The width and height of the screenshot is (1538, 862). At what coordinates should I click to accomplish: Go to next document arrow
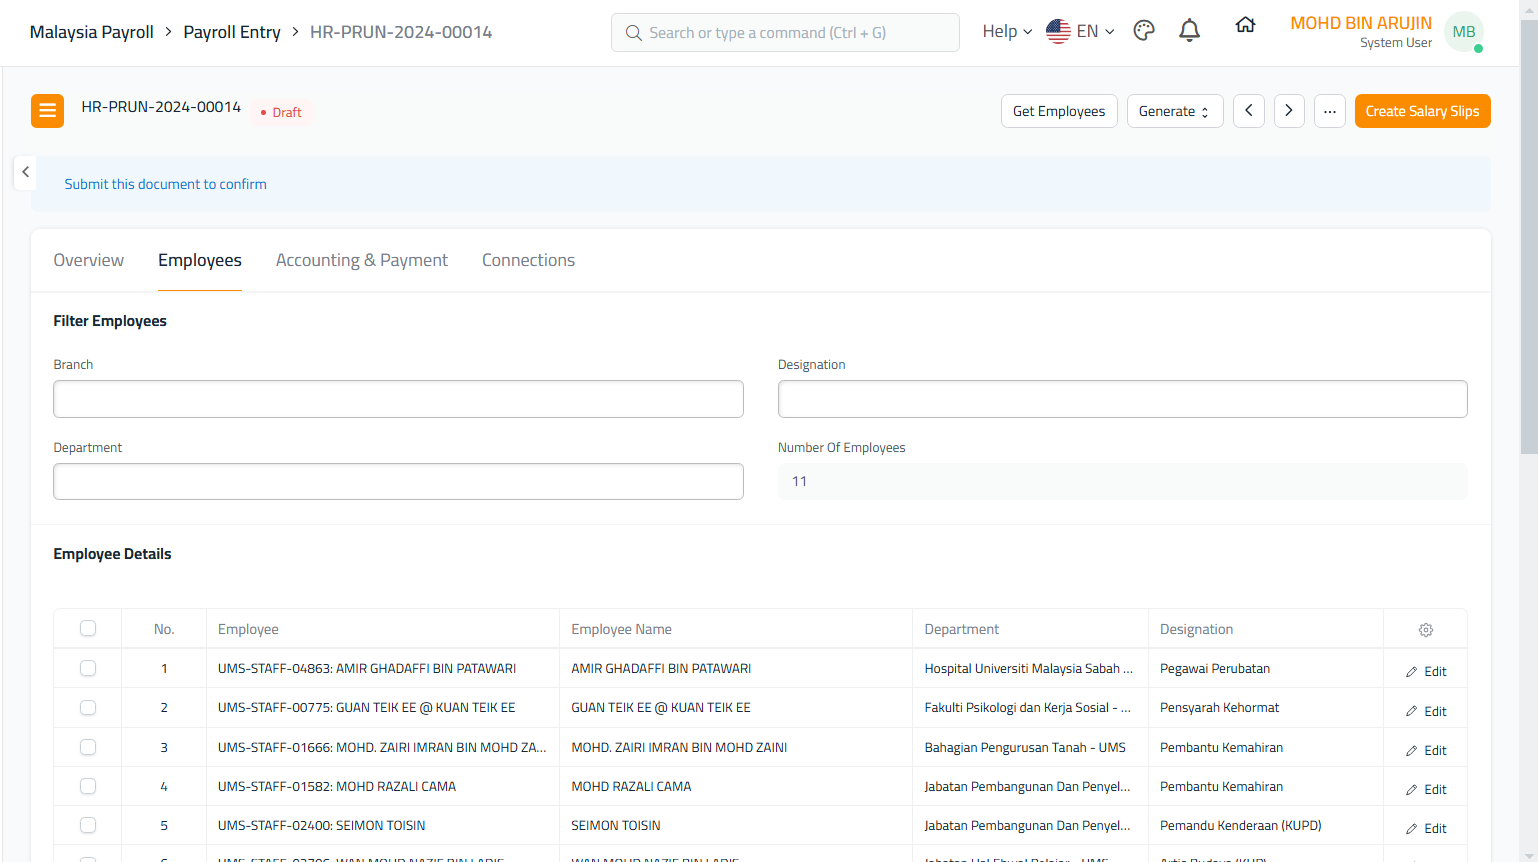(x=1289, y=111)
